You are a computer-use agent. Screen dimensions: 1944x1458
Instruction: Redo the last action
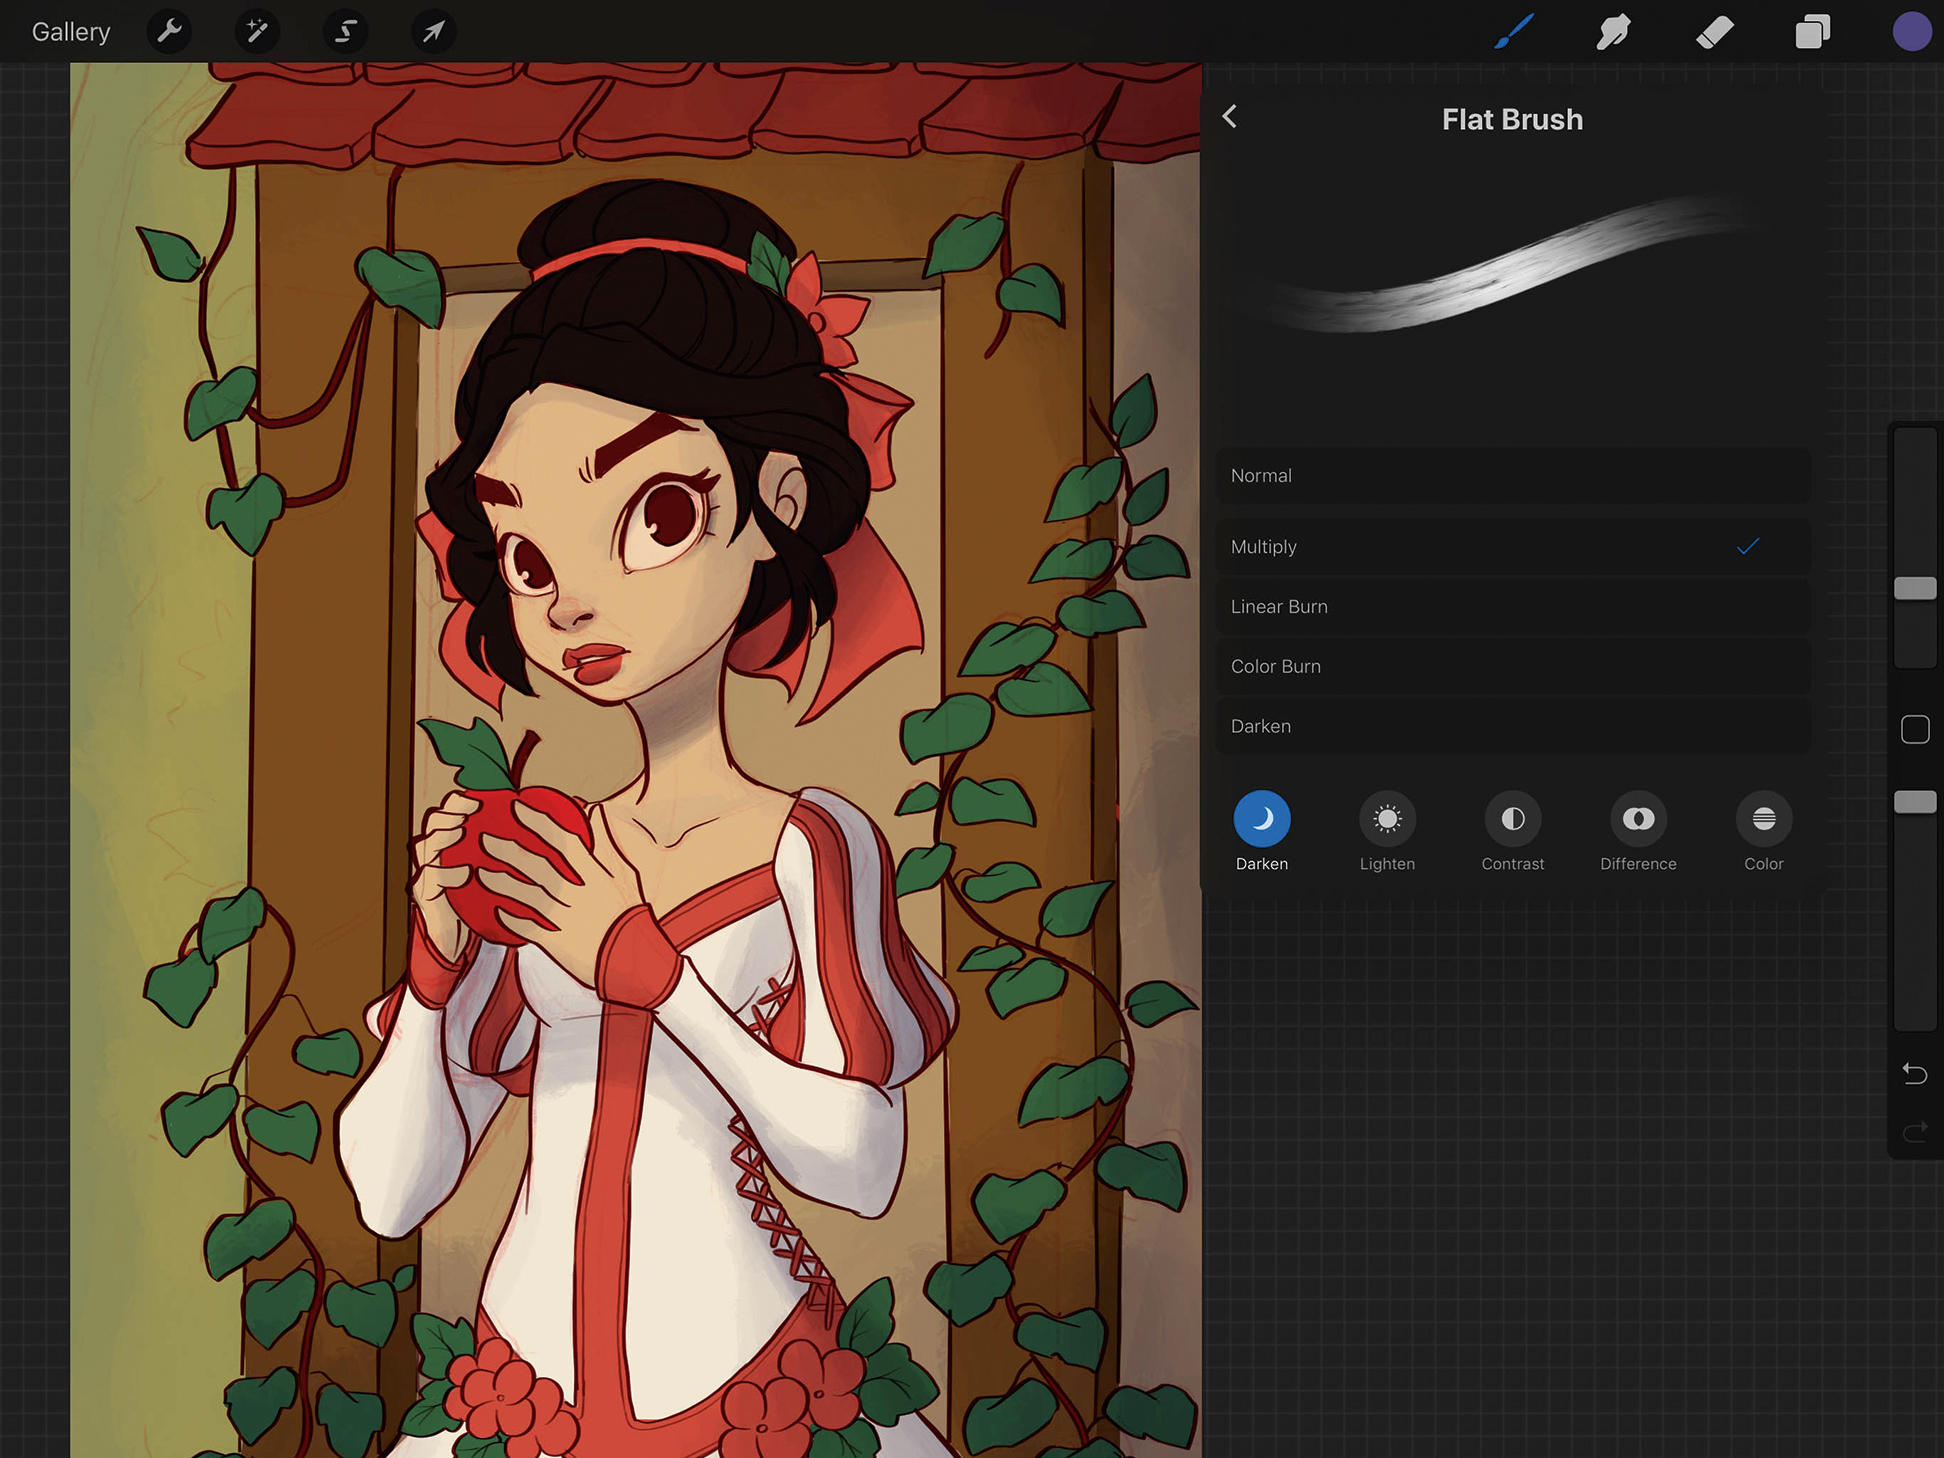click(1915, 1132)
